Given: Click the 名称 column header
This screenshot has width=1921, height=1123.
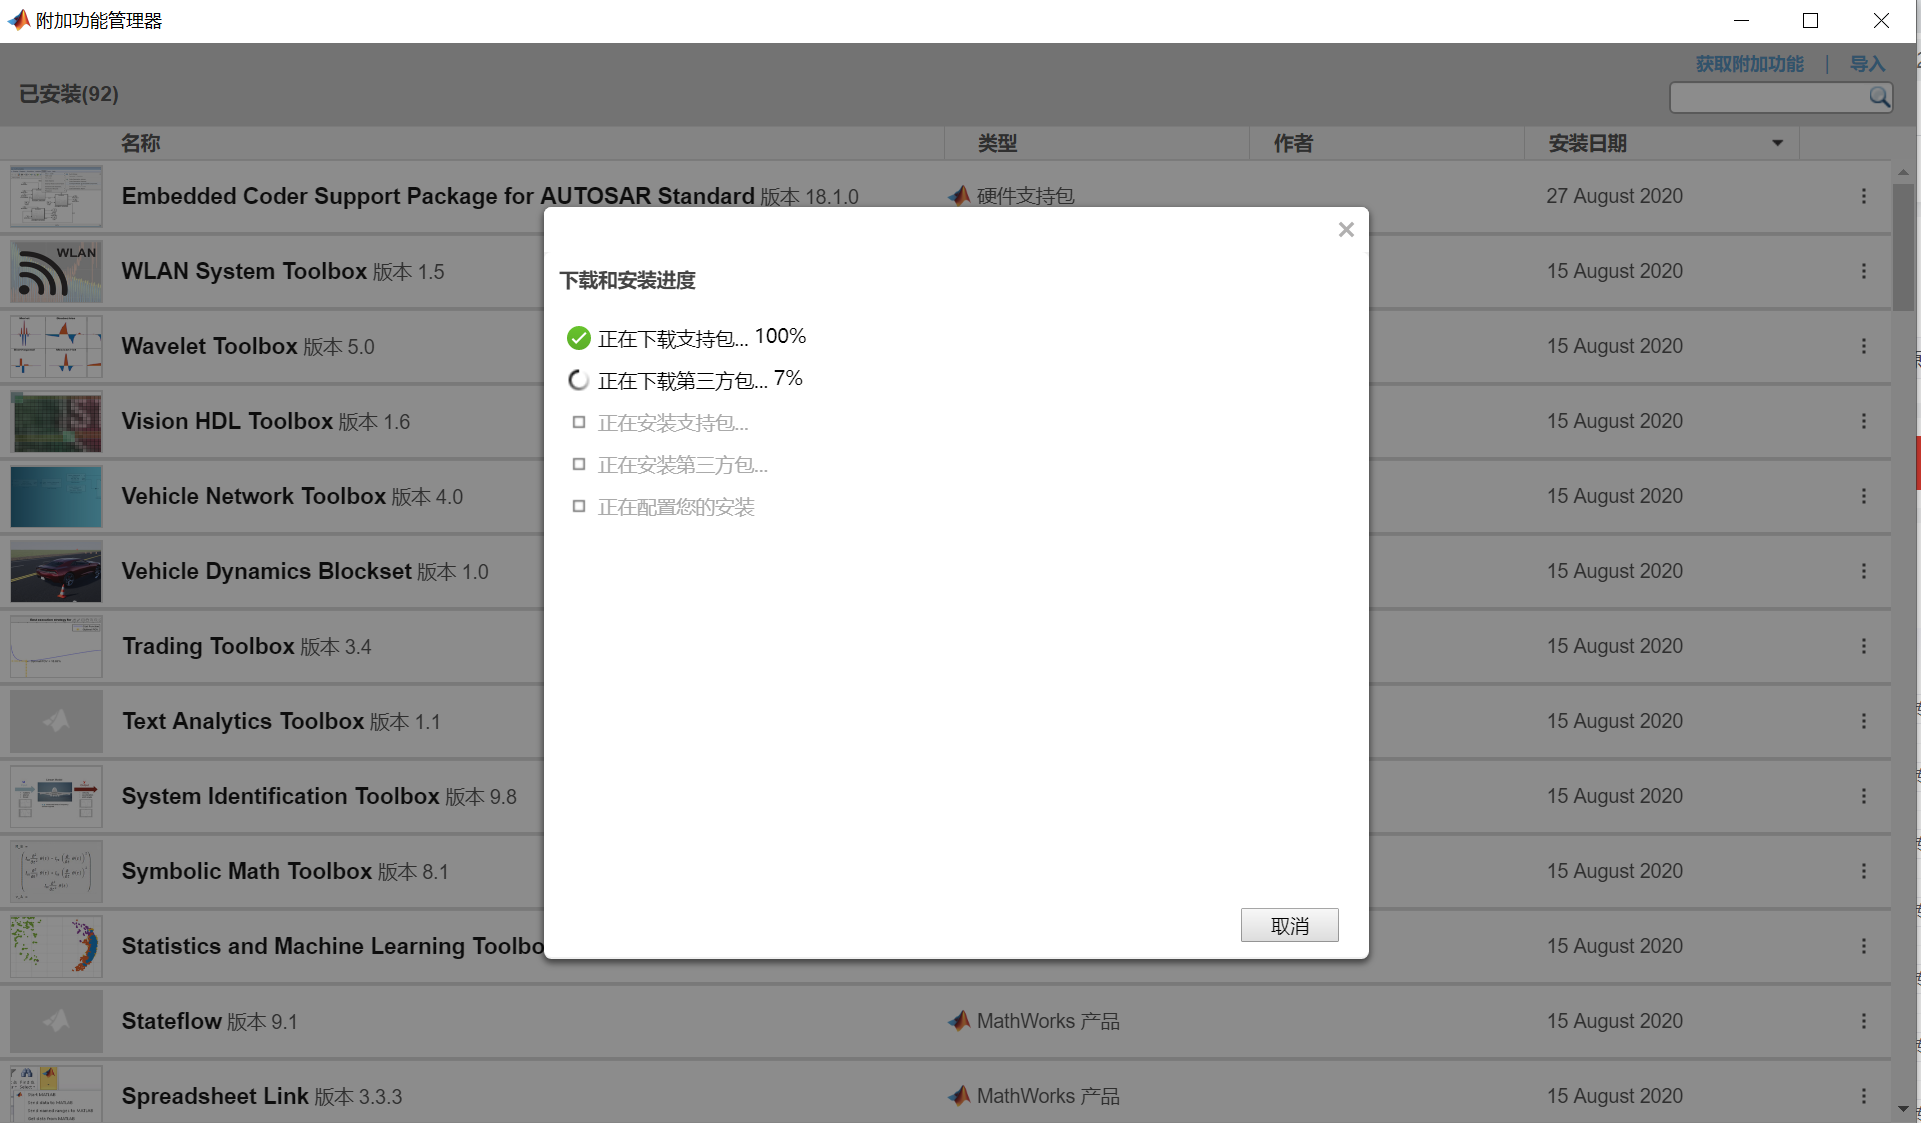Looking at the screenshot, I should point(141,143).
